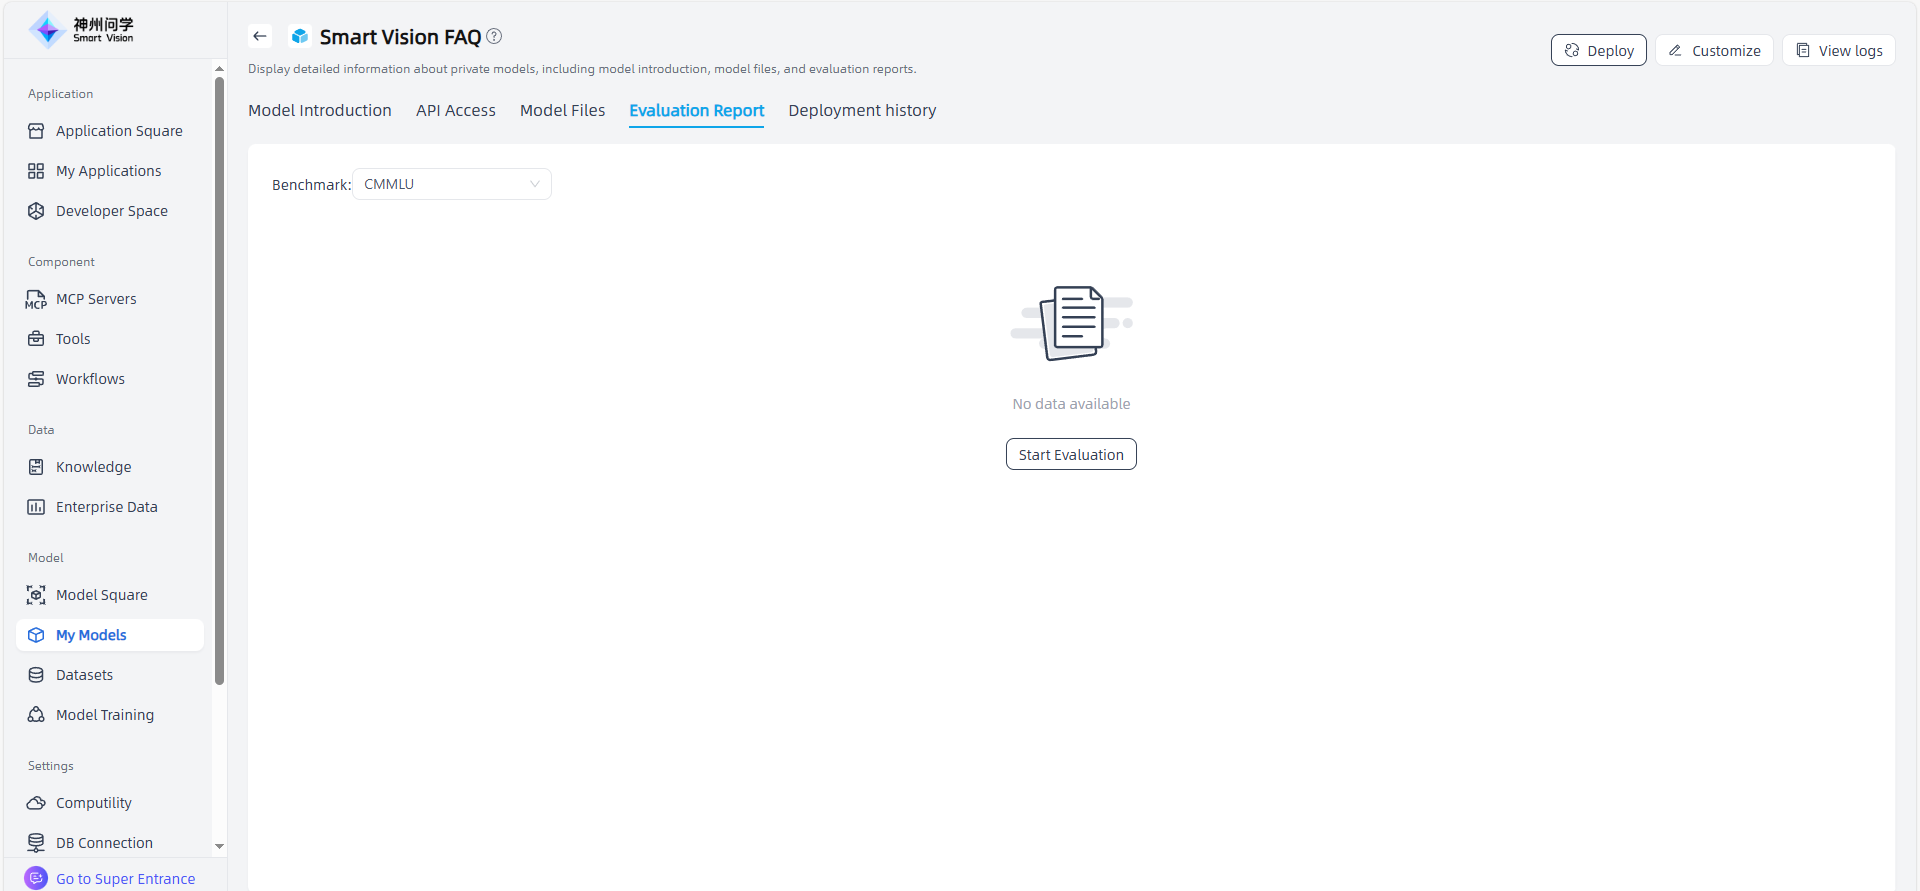The height and width of the screenshot is (891, 1920).
Task: Open the MCP Servers page
Action: 96,299
